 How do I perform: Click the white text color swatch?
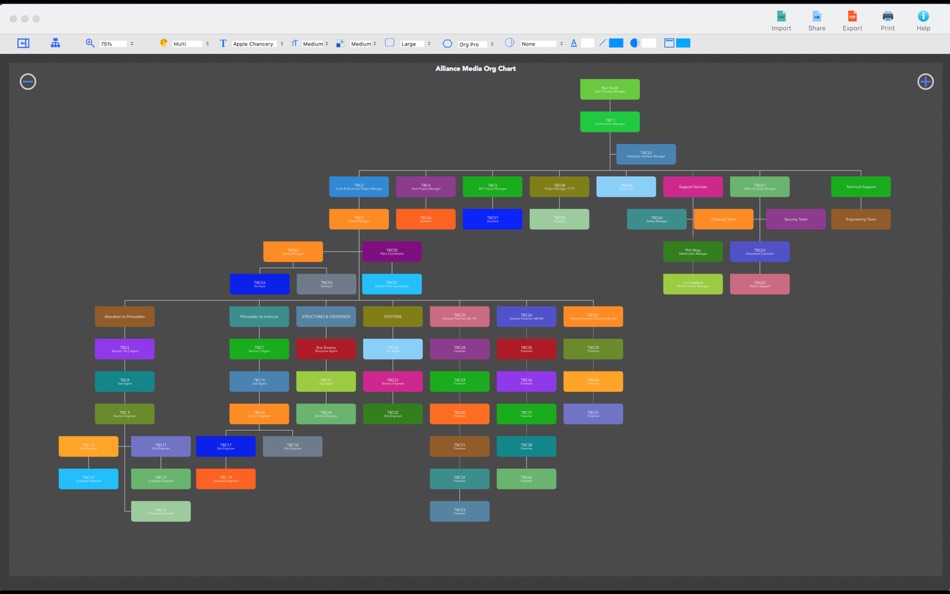(587, 43)
